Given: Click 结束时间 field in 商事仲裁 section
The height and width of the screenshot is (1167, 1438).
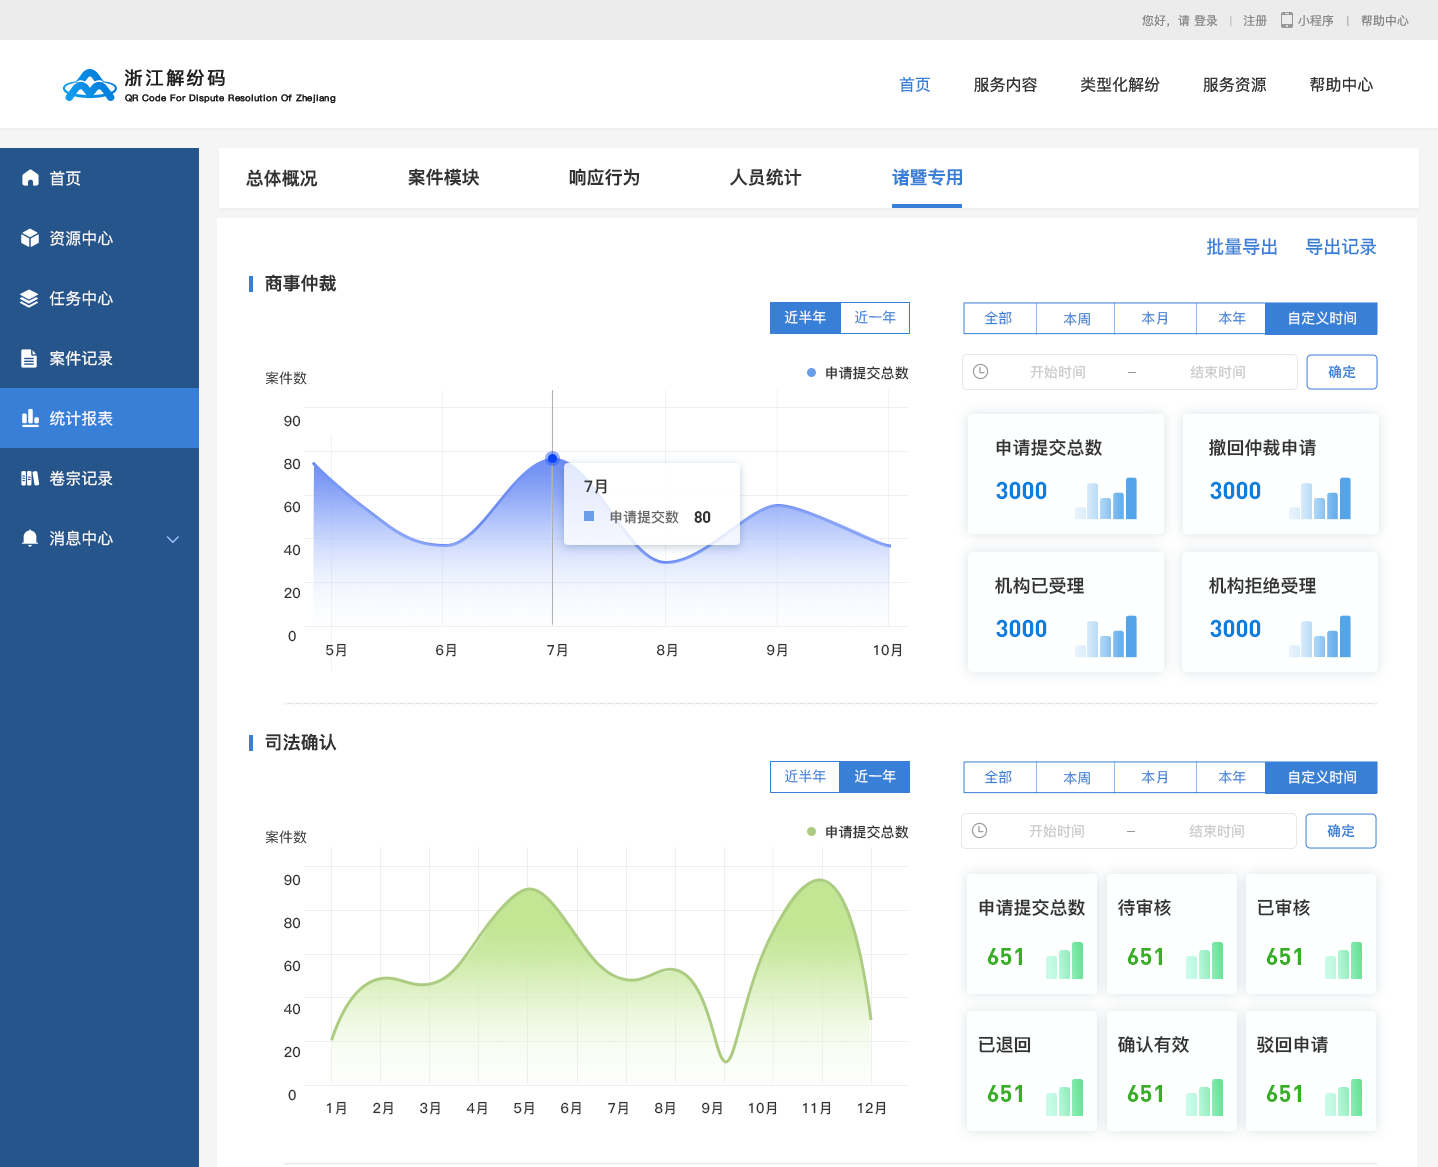Looking at the screenshot, I should coord(1218,372).
